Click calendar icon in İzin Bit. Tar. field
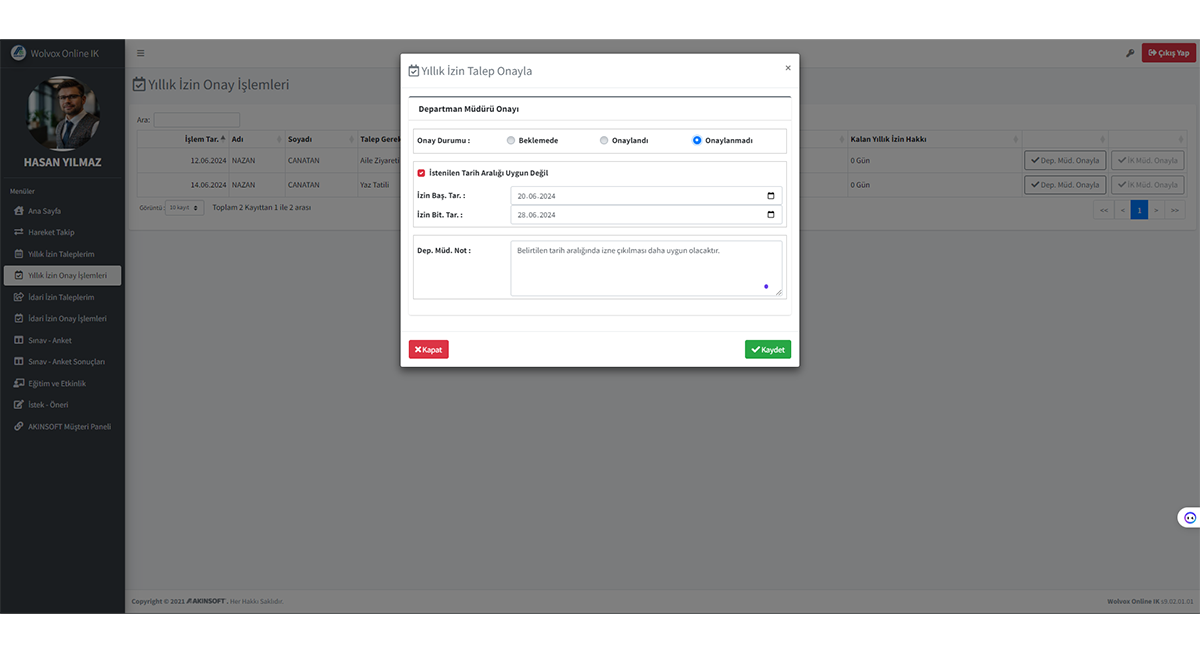Viewport: 1200px width, 653px height. pyautogui.click(x=770, y=215)
